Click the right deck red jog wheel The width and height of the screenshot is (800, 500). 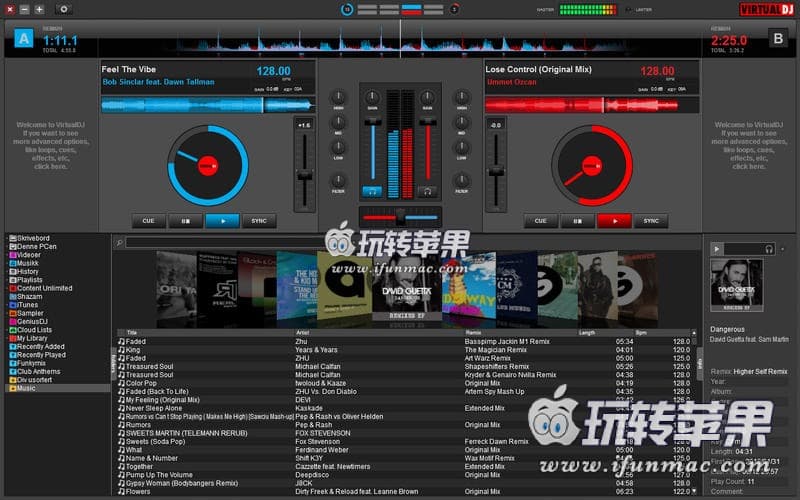tap(592, 166)
